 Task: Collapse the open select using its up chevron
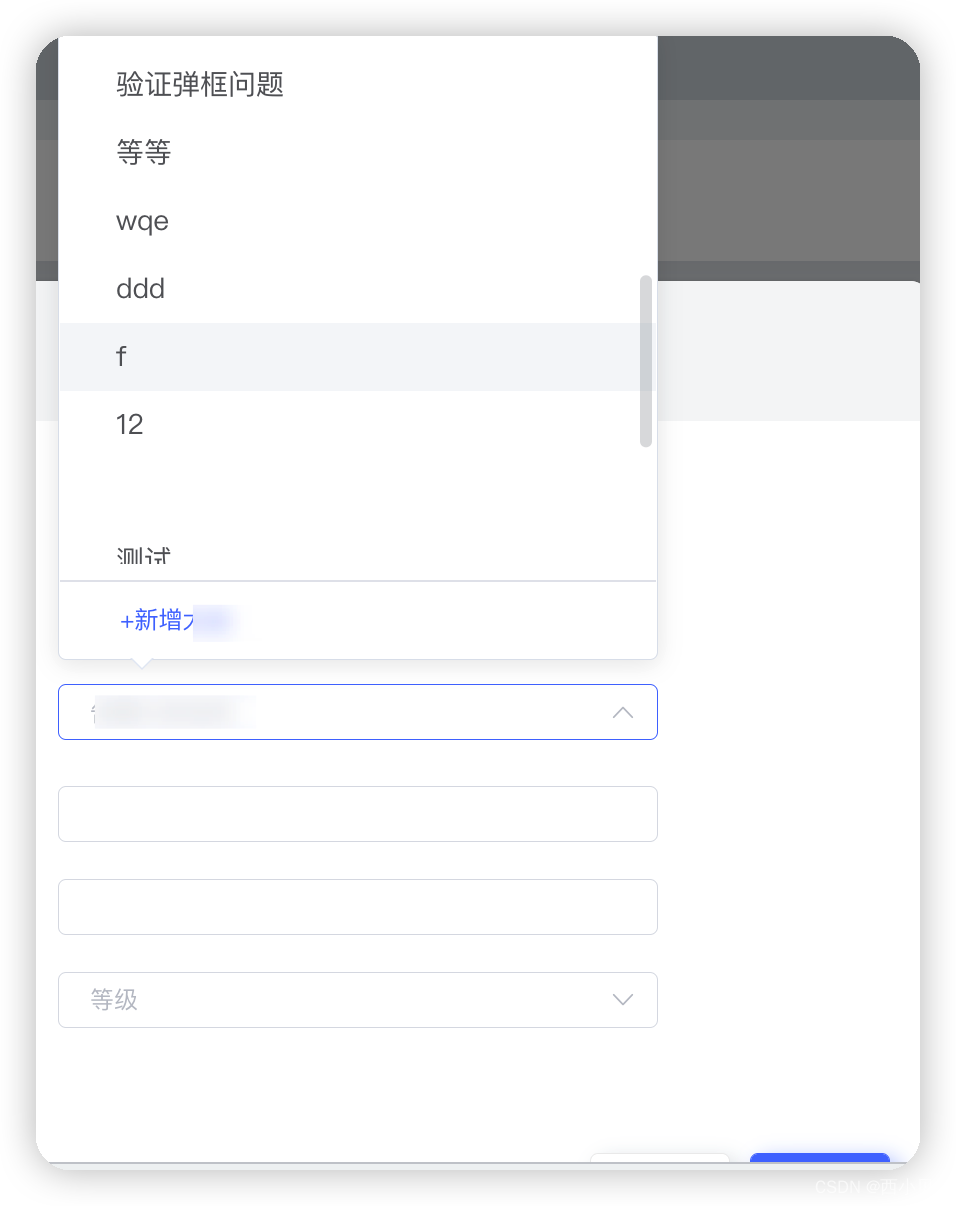[x=622, y=712]
